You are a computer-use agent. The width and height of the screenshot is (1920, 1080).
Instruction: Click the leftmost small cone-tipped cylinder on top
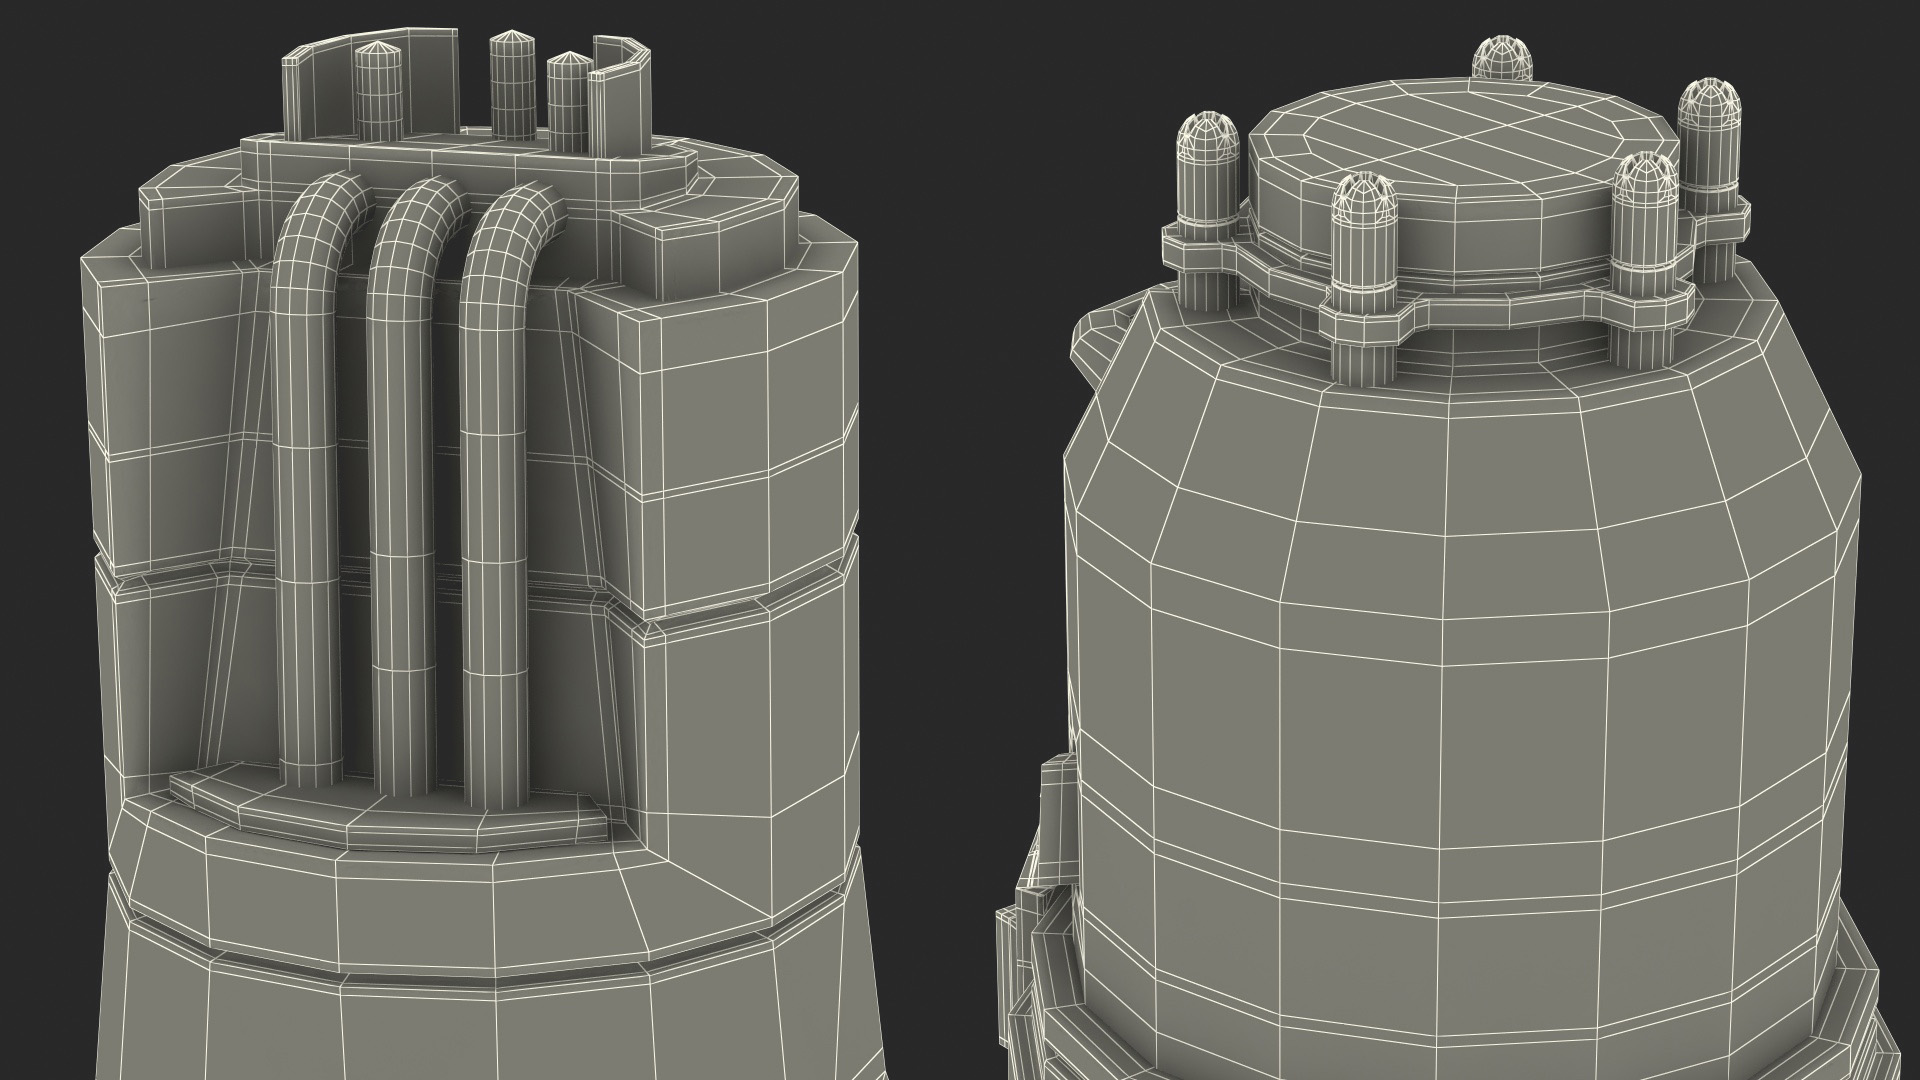click(x=377, y=92)
